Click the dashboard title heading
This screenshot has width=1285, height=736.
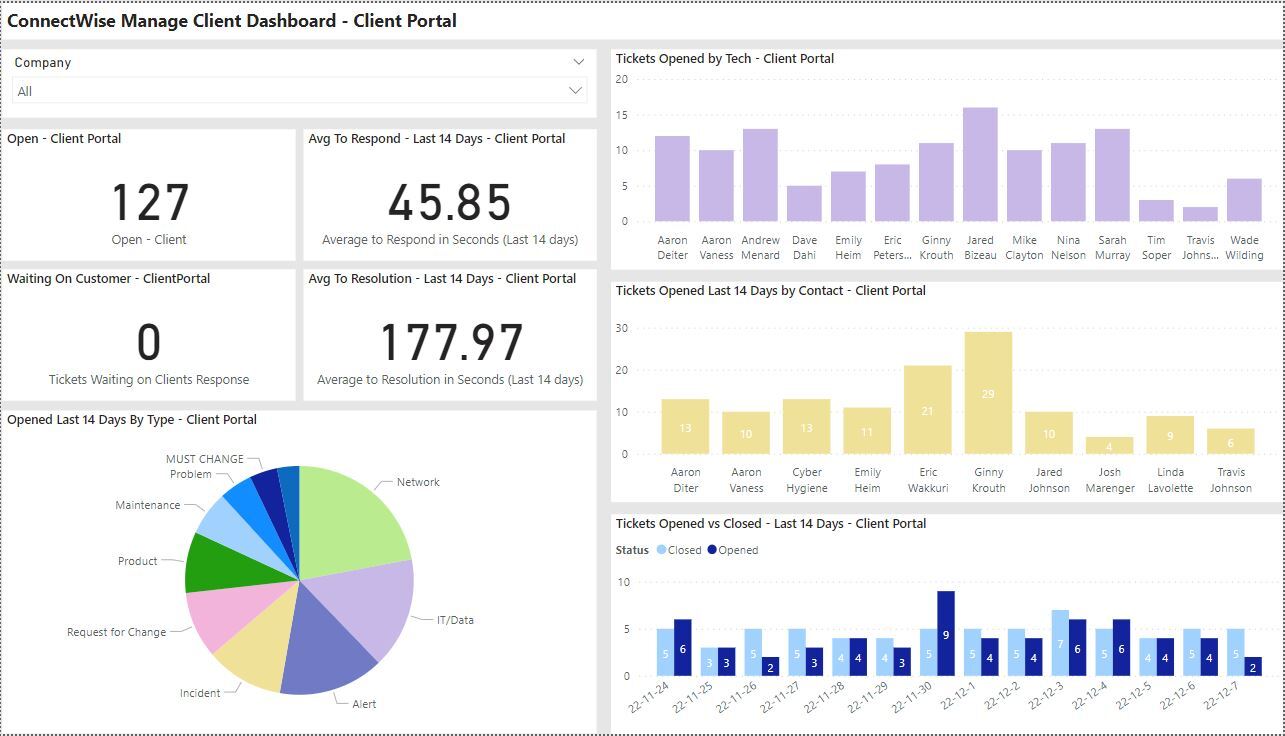pos(232,20)
